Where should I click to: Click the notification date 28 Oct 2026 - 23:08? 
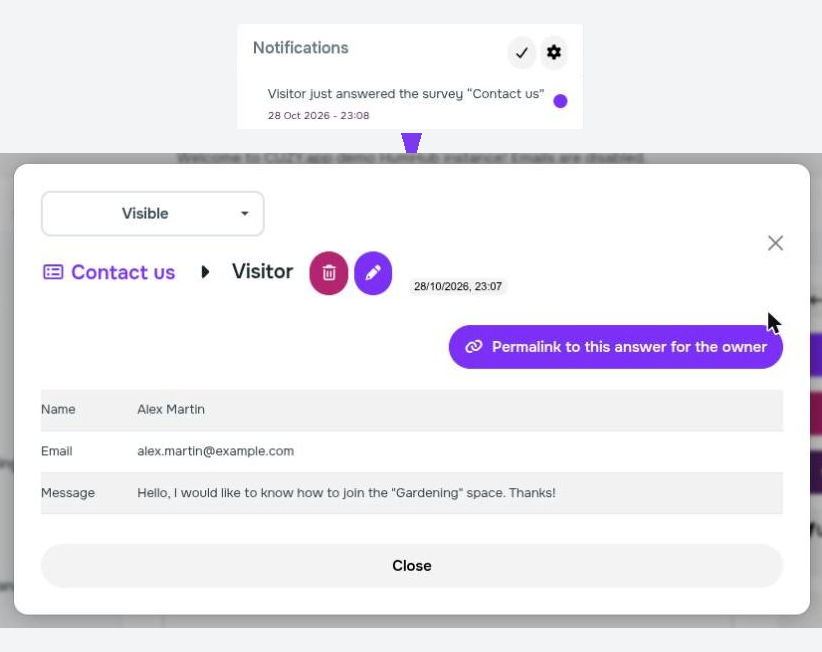pyautogui.click(x=318, y=115)
